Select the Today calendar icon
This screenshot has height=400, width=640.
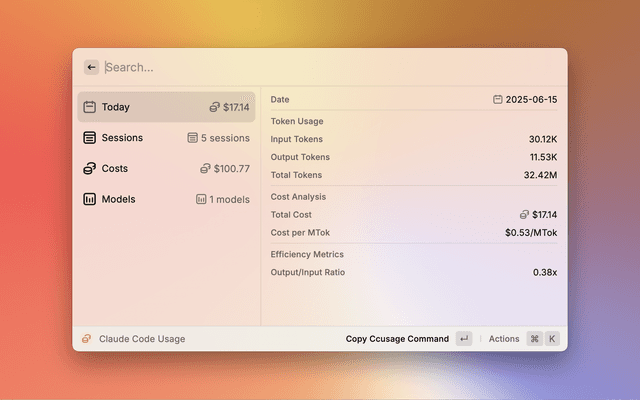coord(90,107)
